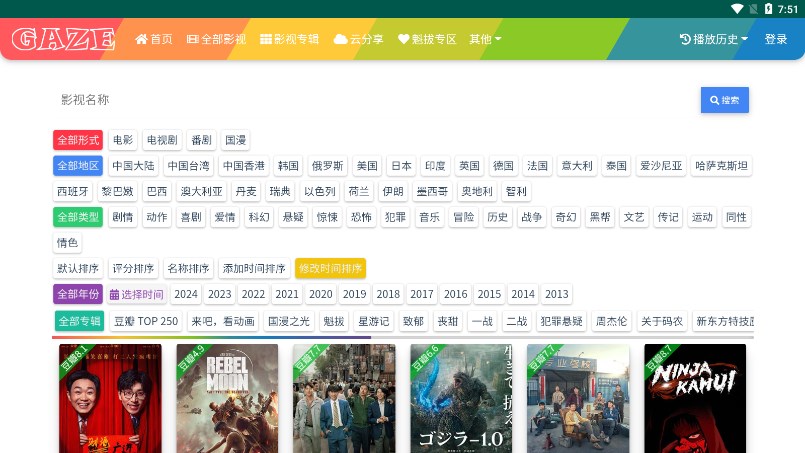Open the Rebel Moon poster thumbnail
805x453 pixels.
click(227, 398)
